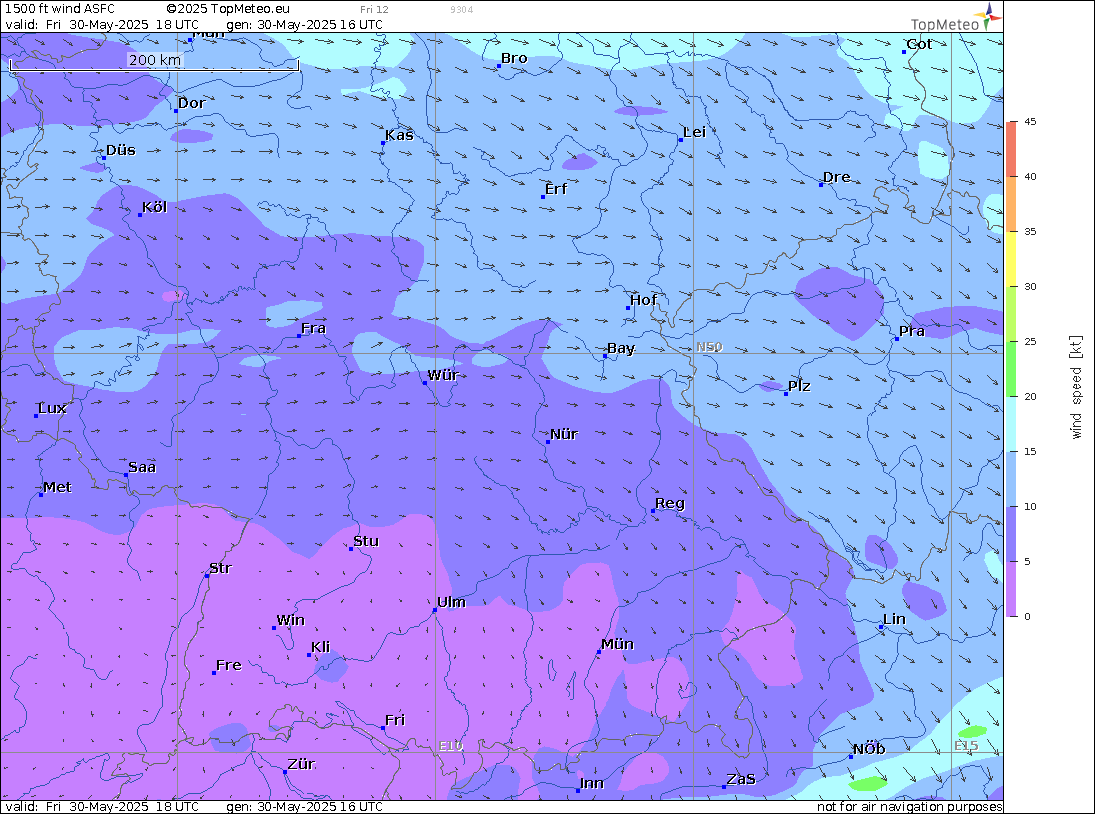1095x814 pixels.
Task: Click the "©2025 TopMeteo.eu" copyright text
Action: (228, 9)
